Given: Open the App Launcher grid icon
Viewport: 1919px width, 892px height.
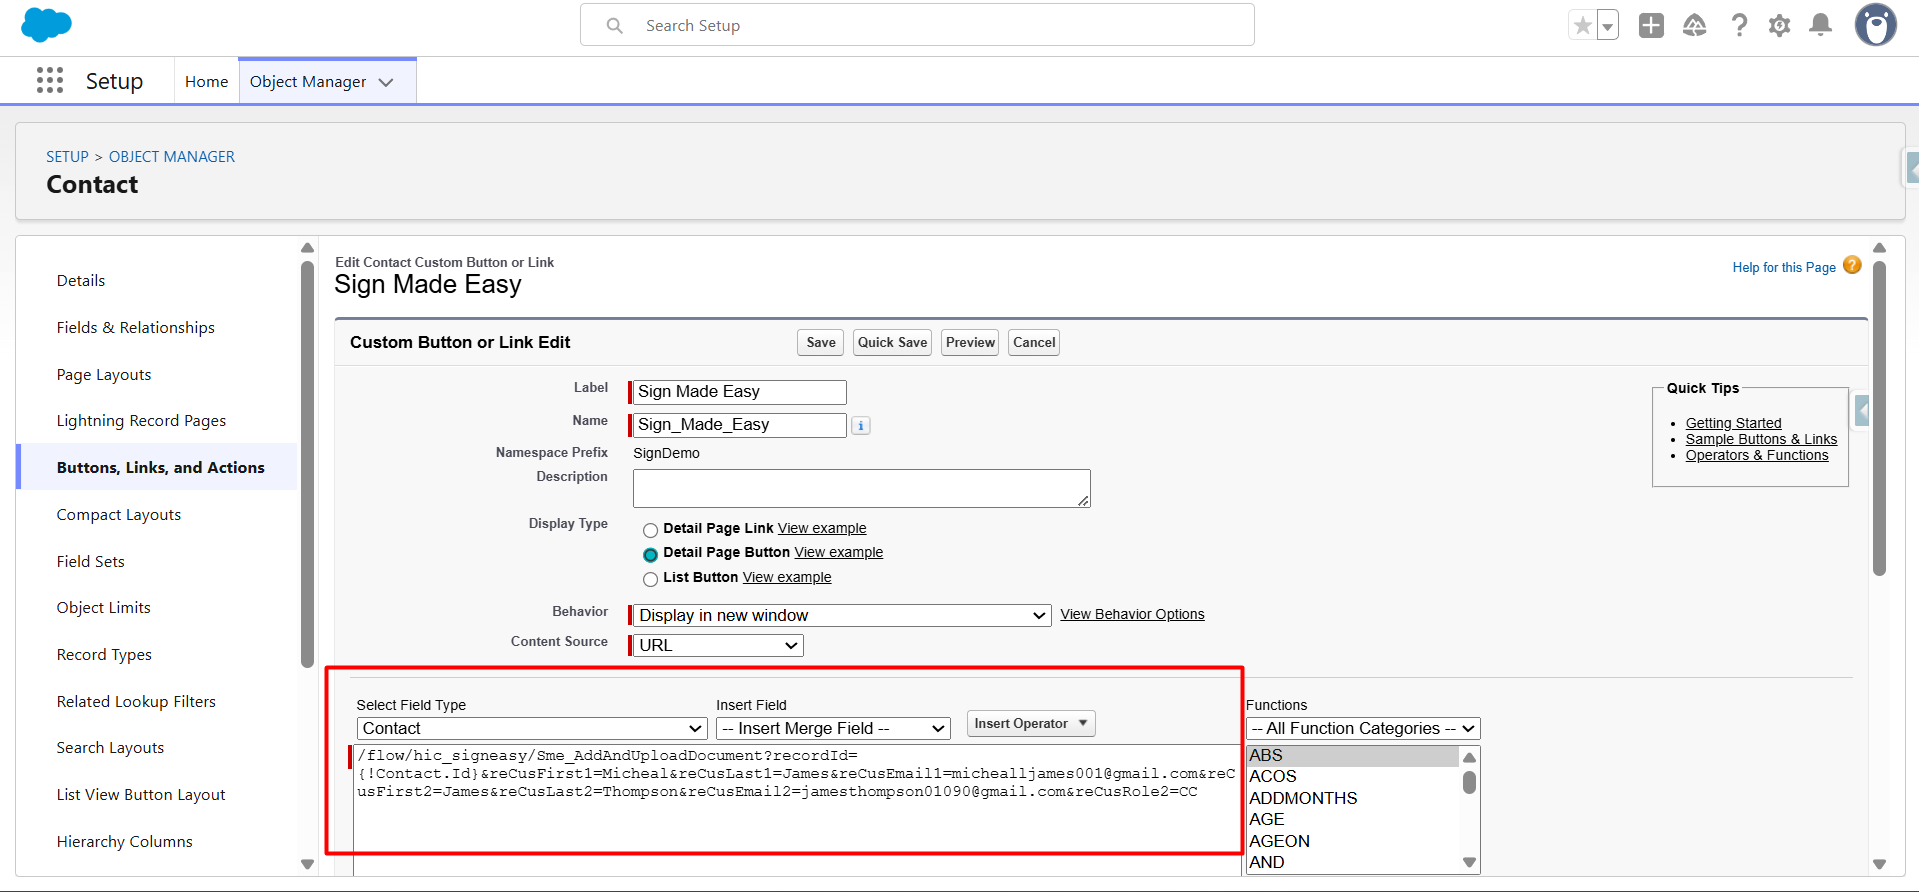Looking at the screenshot, I should [x=49, y=81].
